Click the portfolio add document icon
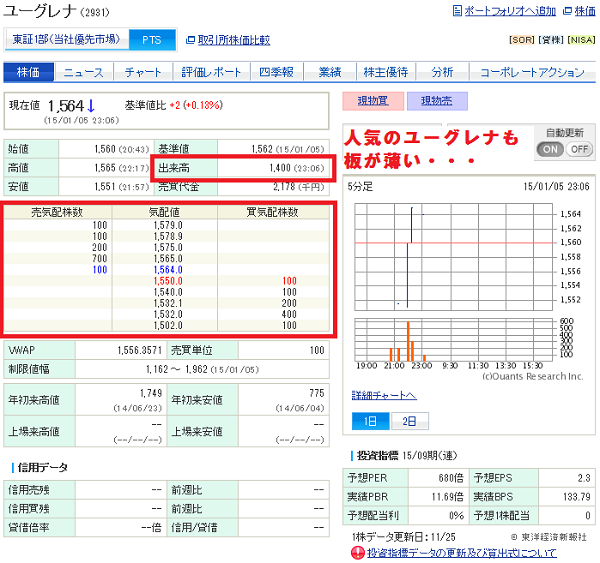 coord(457,11)
